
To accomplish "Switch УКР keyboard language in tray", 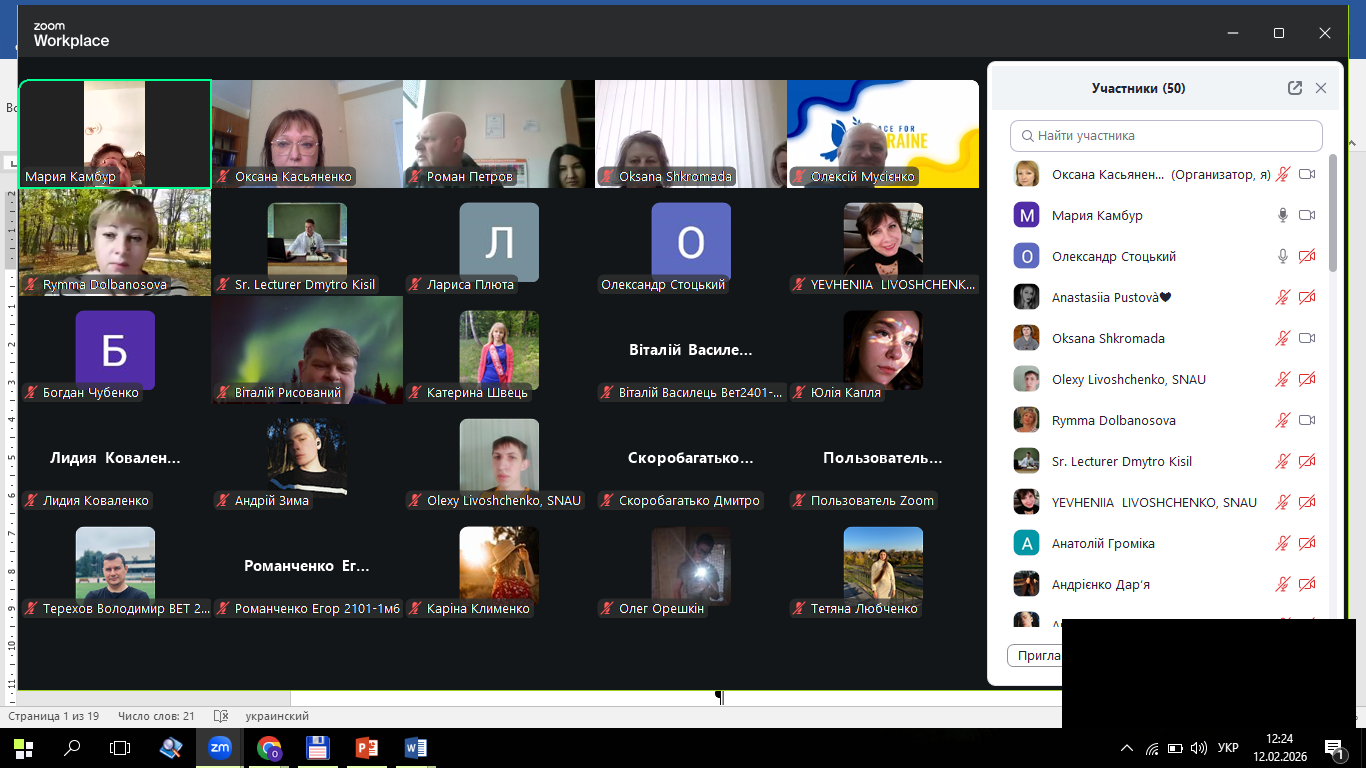I will click(x=1229, y=748).
